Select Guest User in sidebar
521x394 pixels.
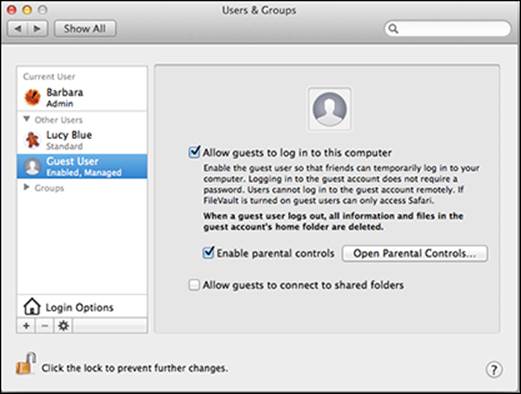[x=82, y=166]
